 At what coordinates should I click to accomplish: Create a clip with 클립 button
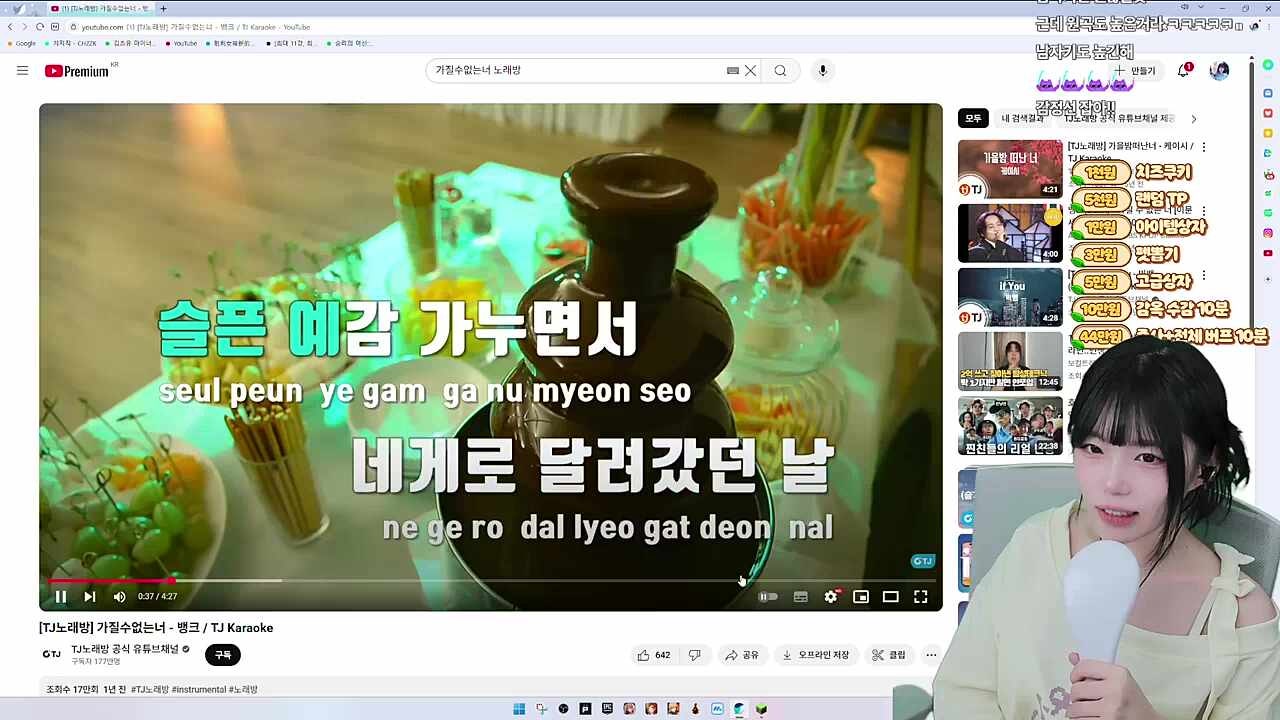888,655
